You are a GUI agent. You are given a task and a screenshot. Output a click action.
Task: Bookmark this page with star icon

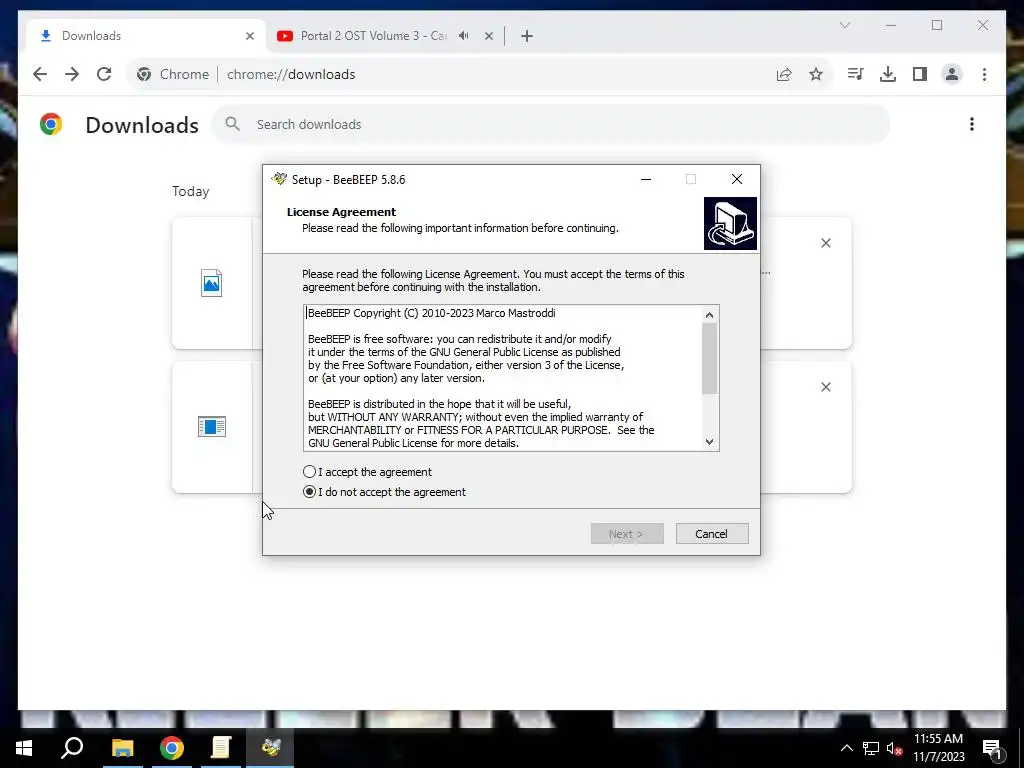tap(816, 74)
